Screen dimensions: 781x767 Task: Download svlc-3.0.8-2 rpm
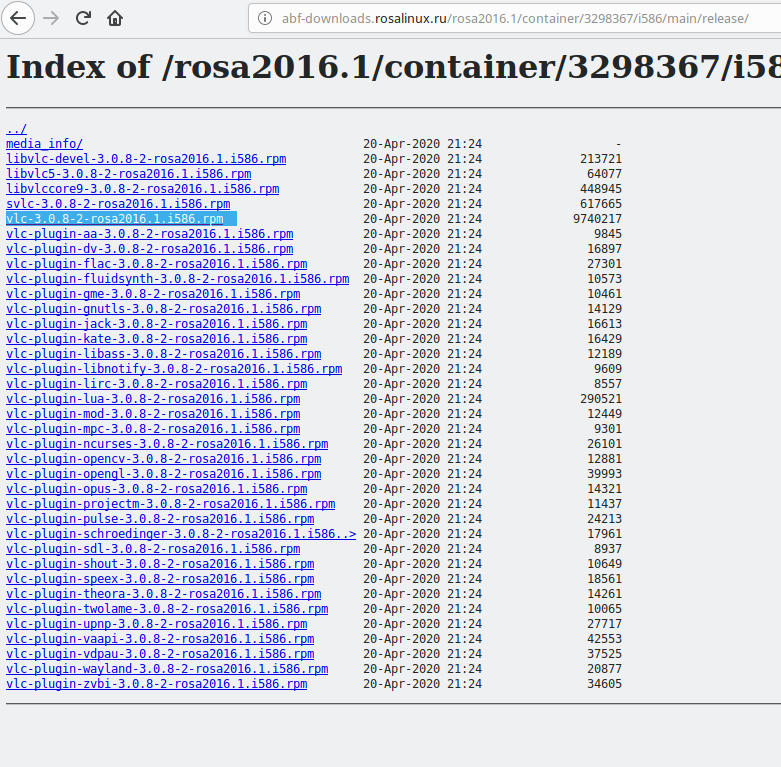click(x=118, y=204)
